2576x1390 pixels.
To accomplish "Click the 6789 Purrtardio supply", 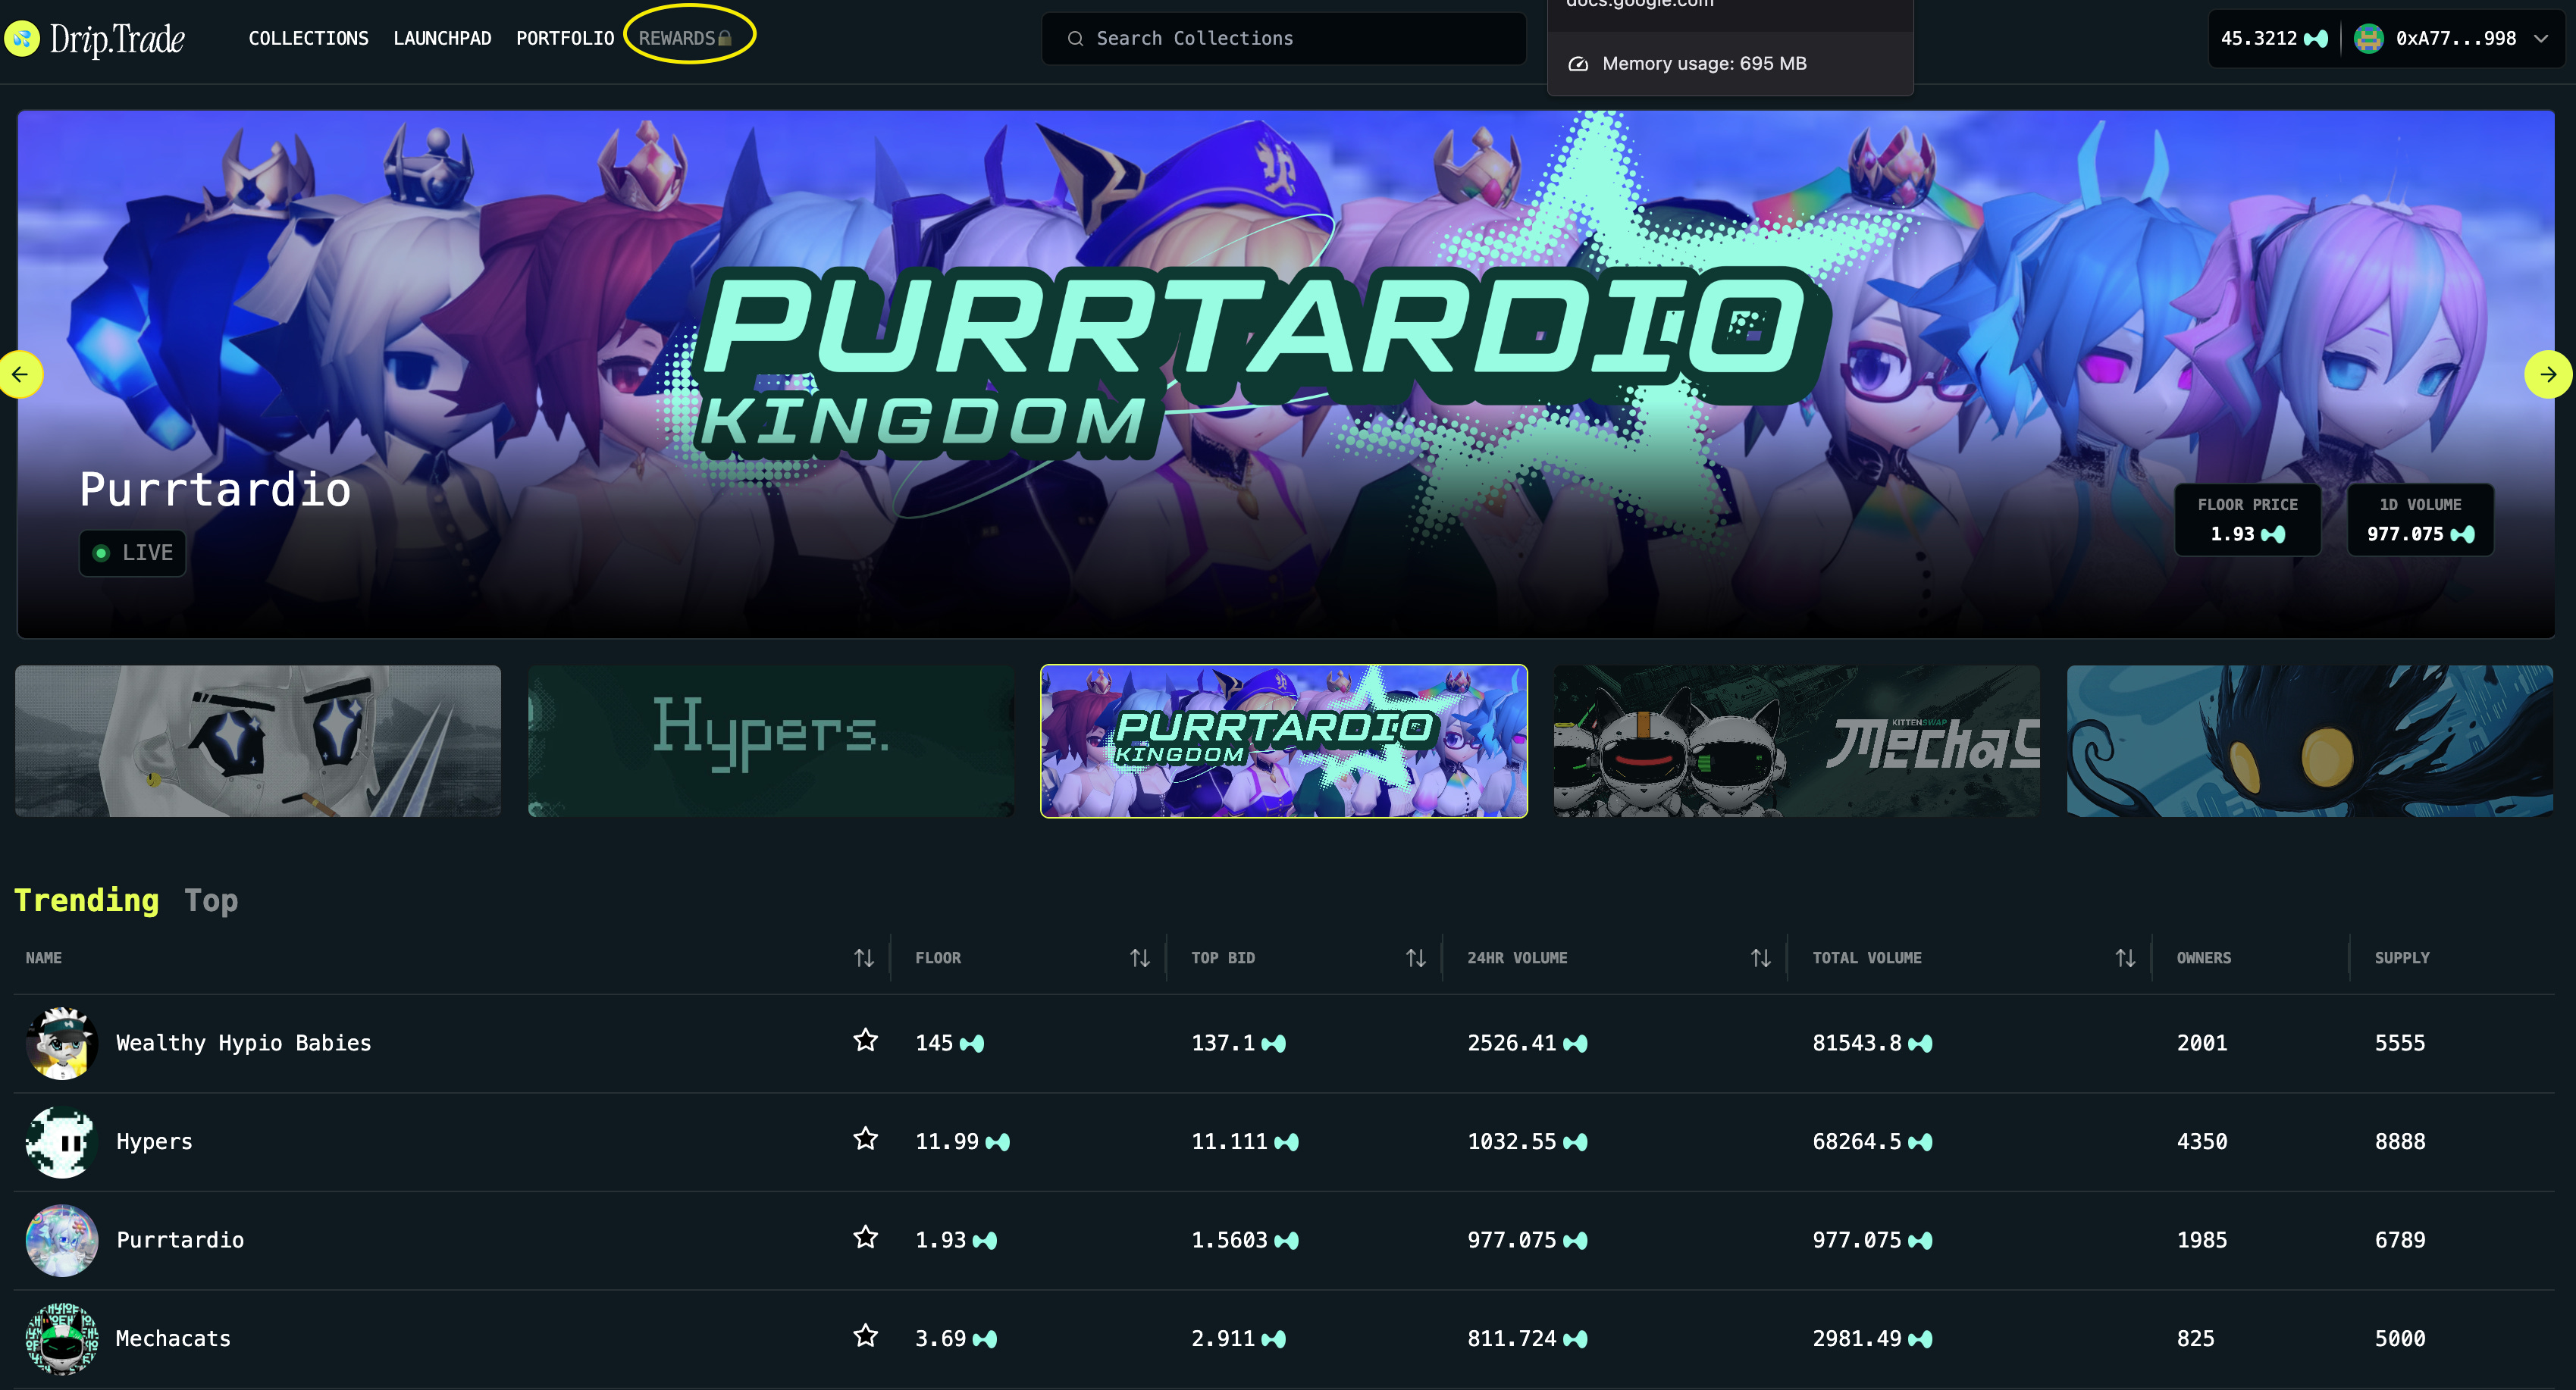I will tap(2400, 1240).
